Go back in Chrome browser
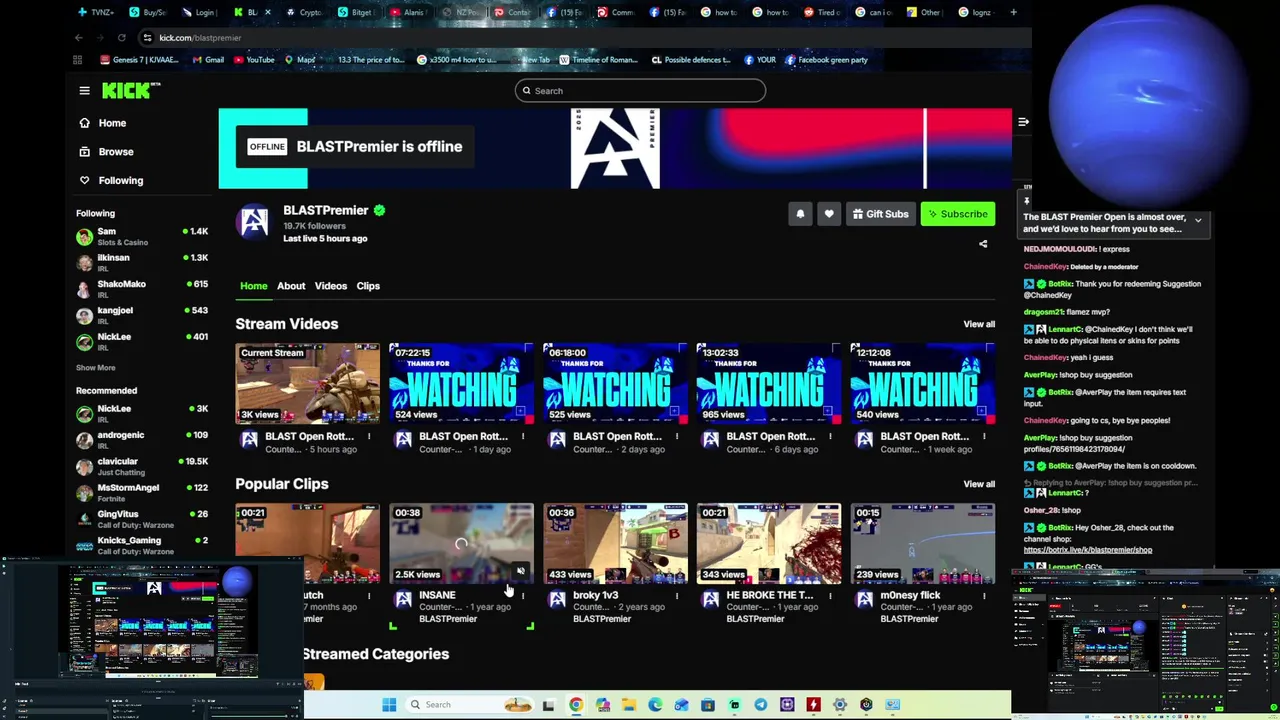This screenshot has width=1280, height=720. (x=78, y=38)
